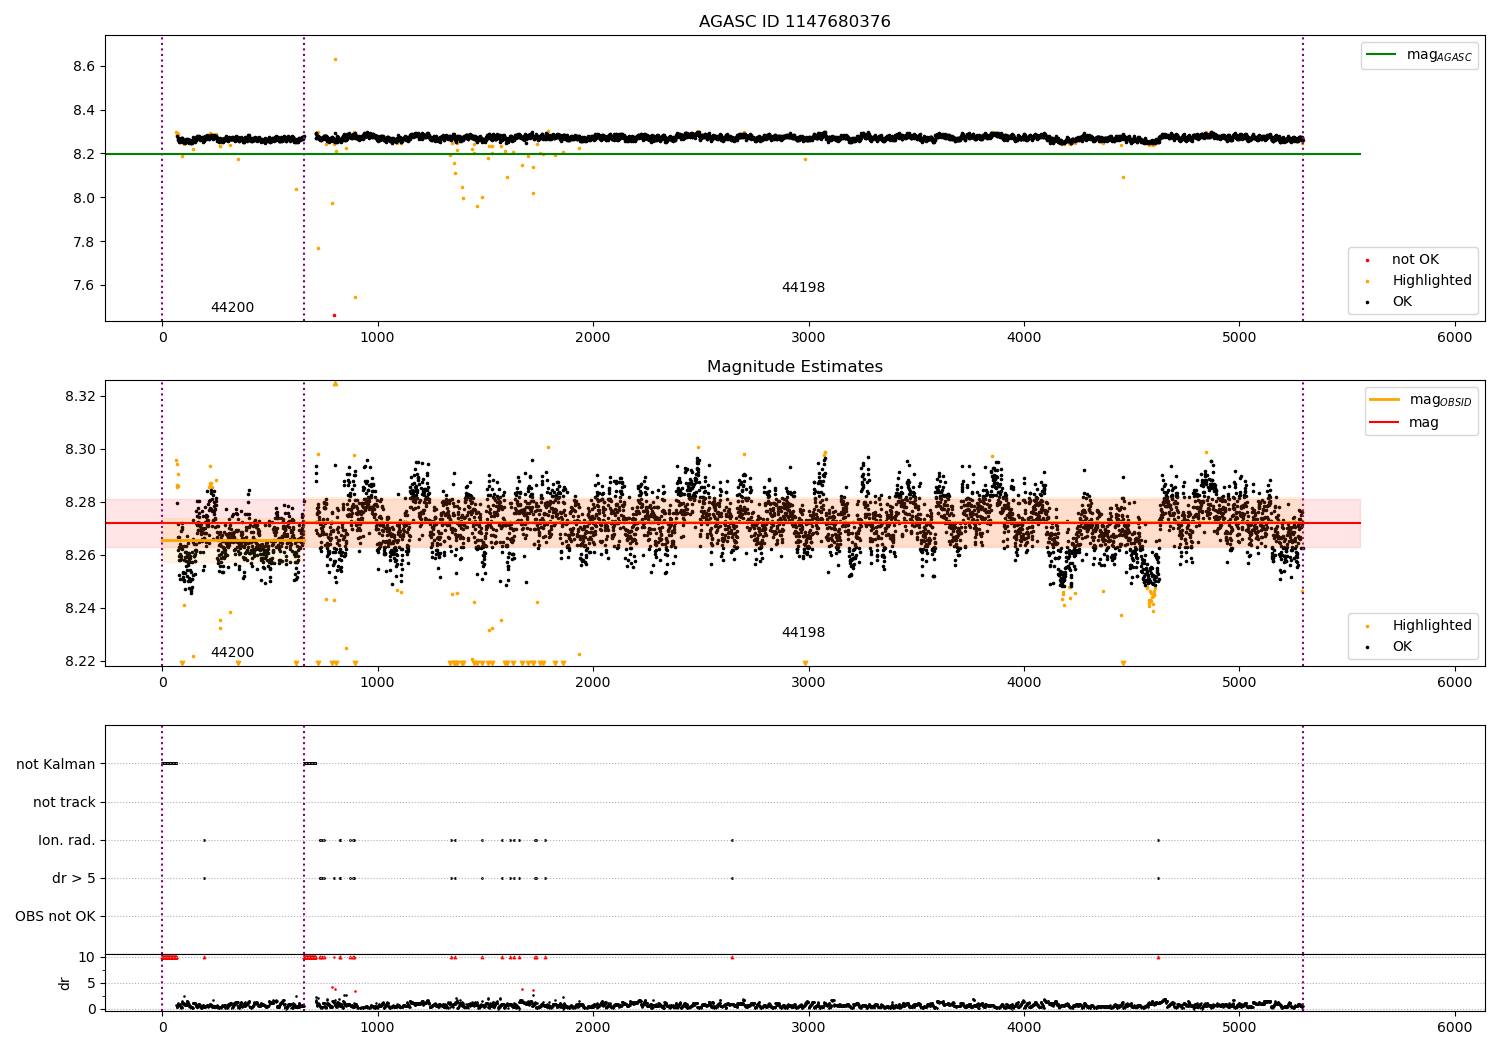Click the 3000 x-axis tick under the top plot
Viewport: 1500px width, 1050px height.
(808, 338)
